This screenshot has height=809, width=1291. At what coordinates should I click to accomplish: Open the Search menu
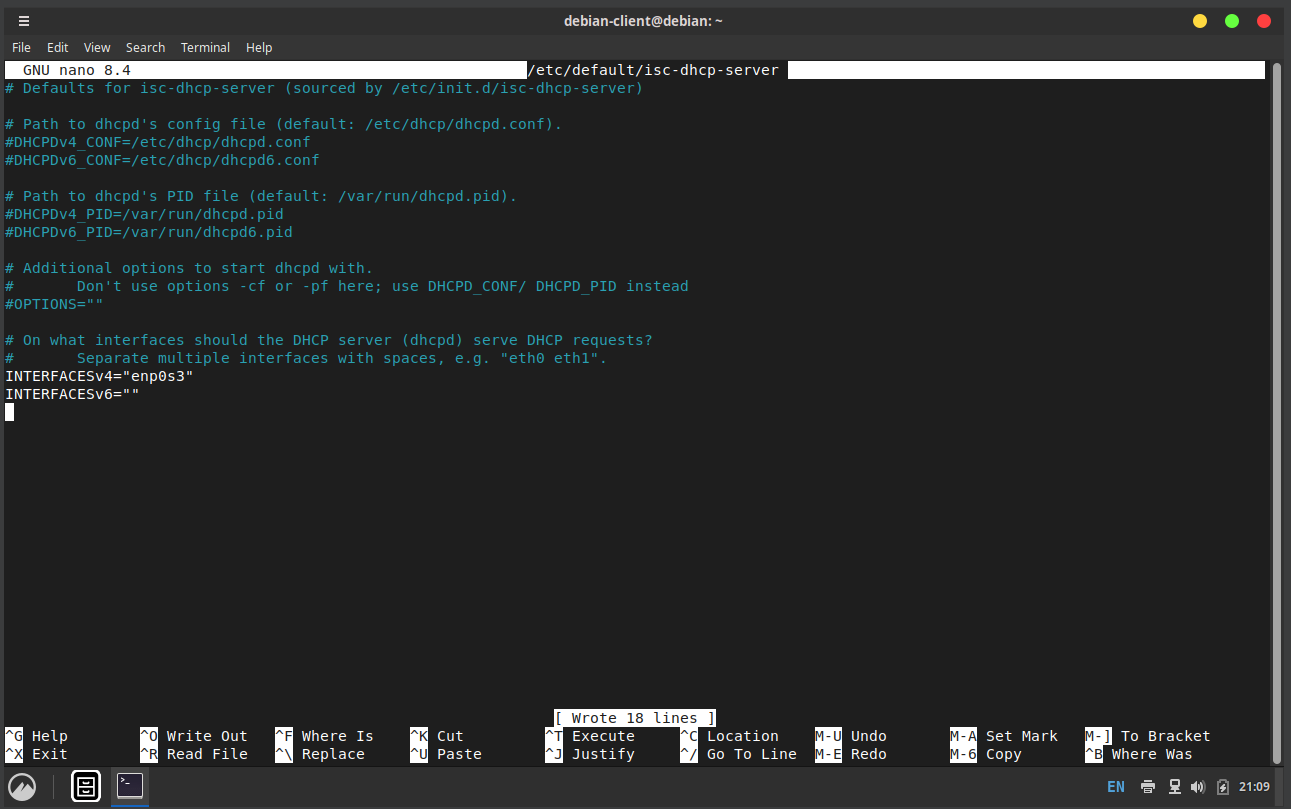click(145, 47)
